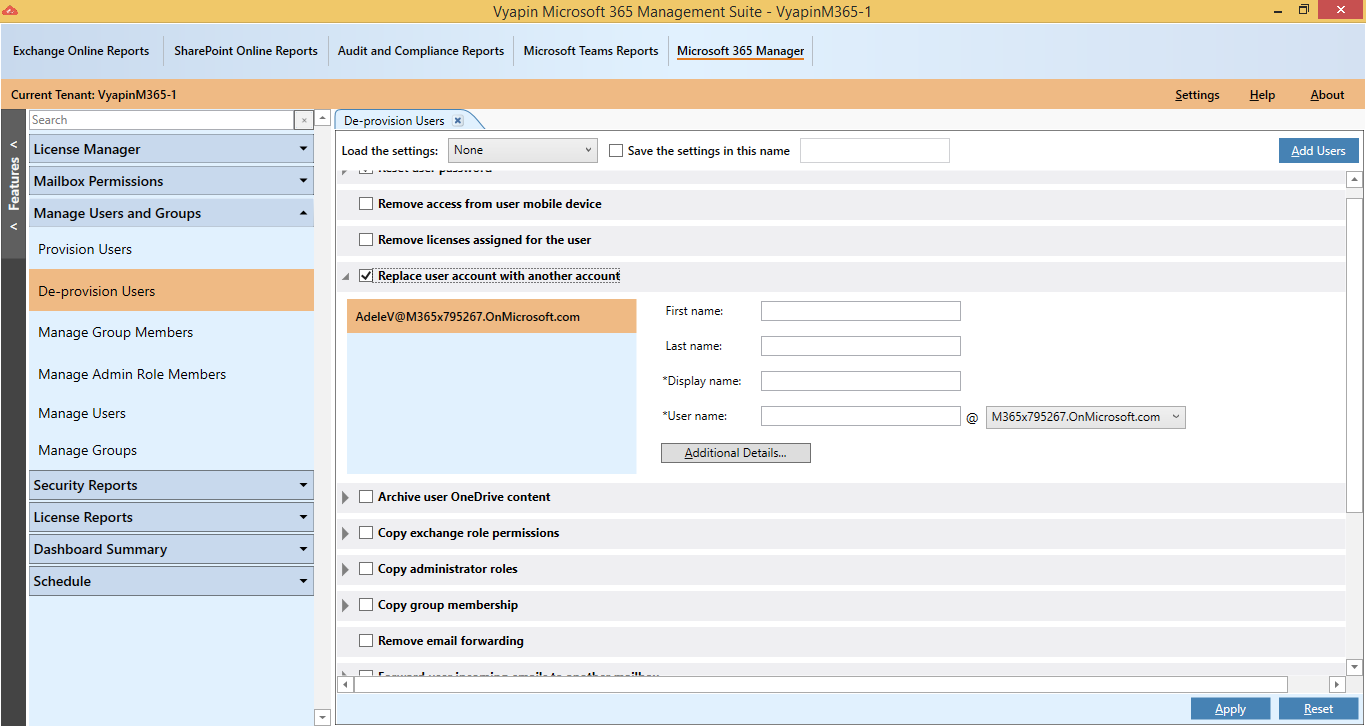
Task: Click the settings panel vertical scrollbar up arrow
Action: click(x=1354, y=180)
